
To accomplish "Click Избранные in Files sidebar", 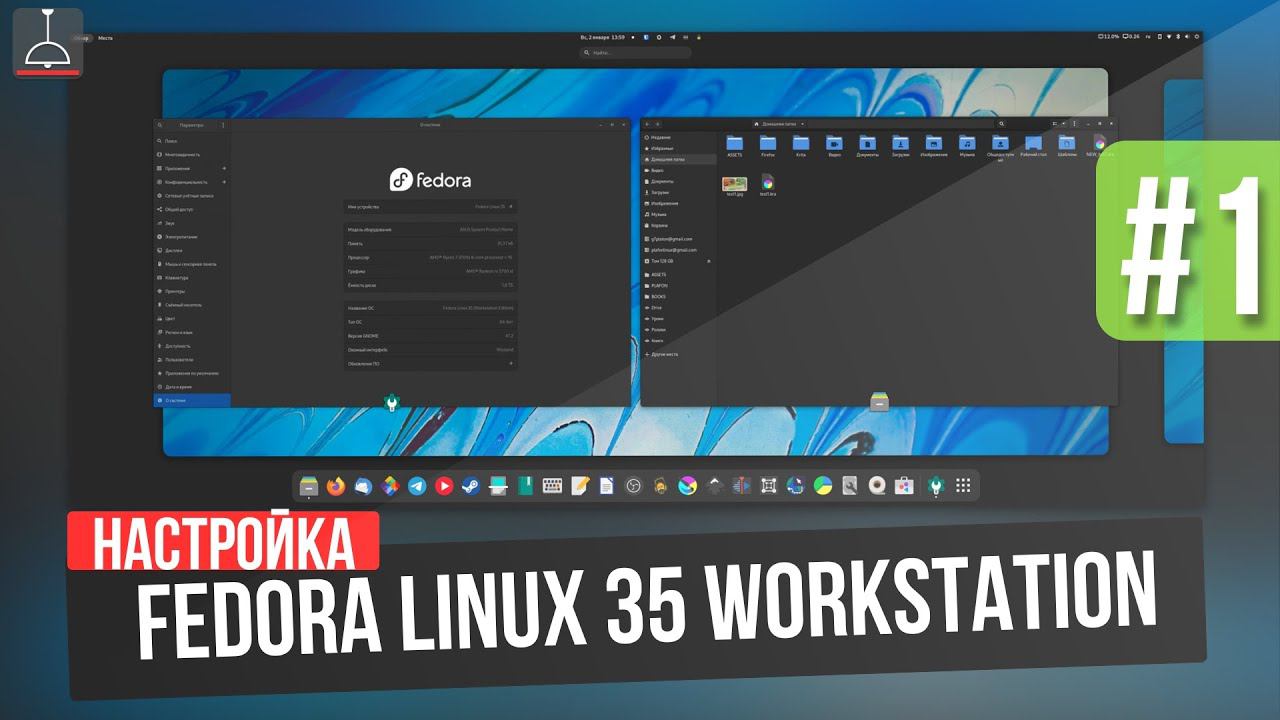I will click(679, 148).
